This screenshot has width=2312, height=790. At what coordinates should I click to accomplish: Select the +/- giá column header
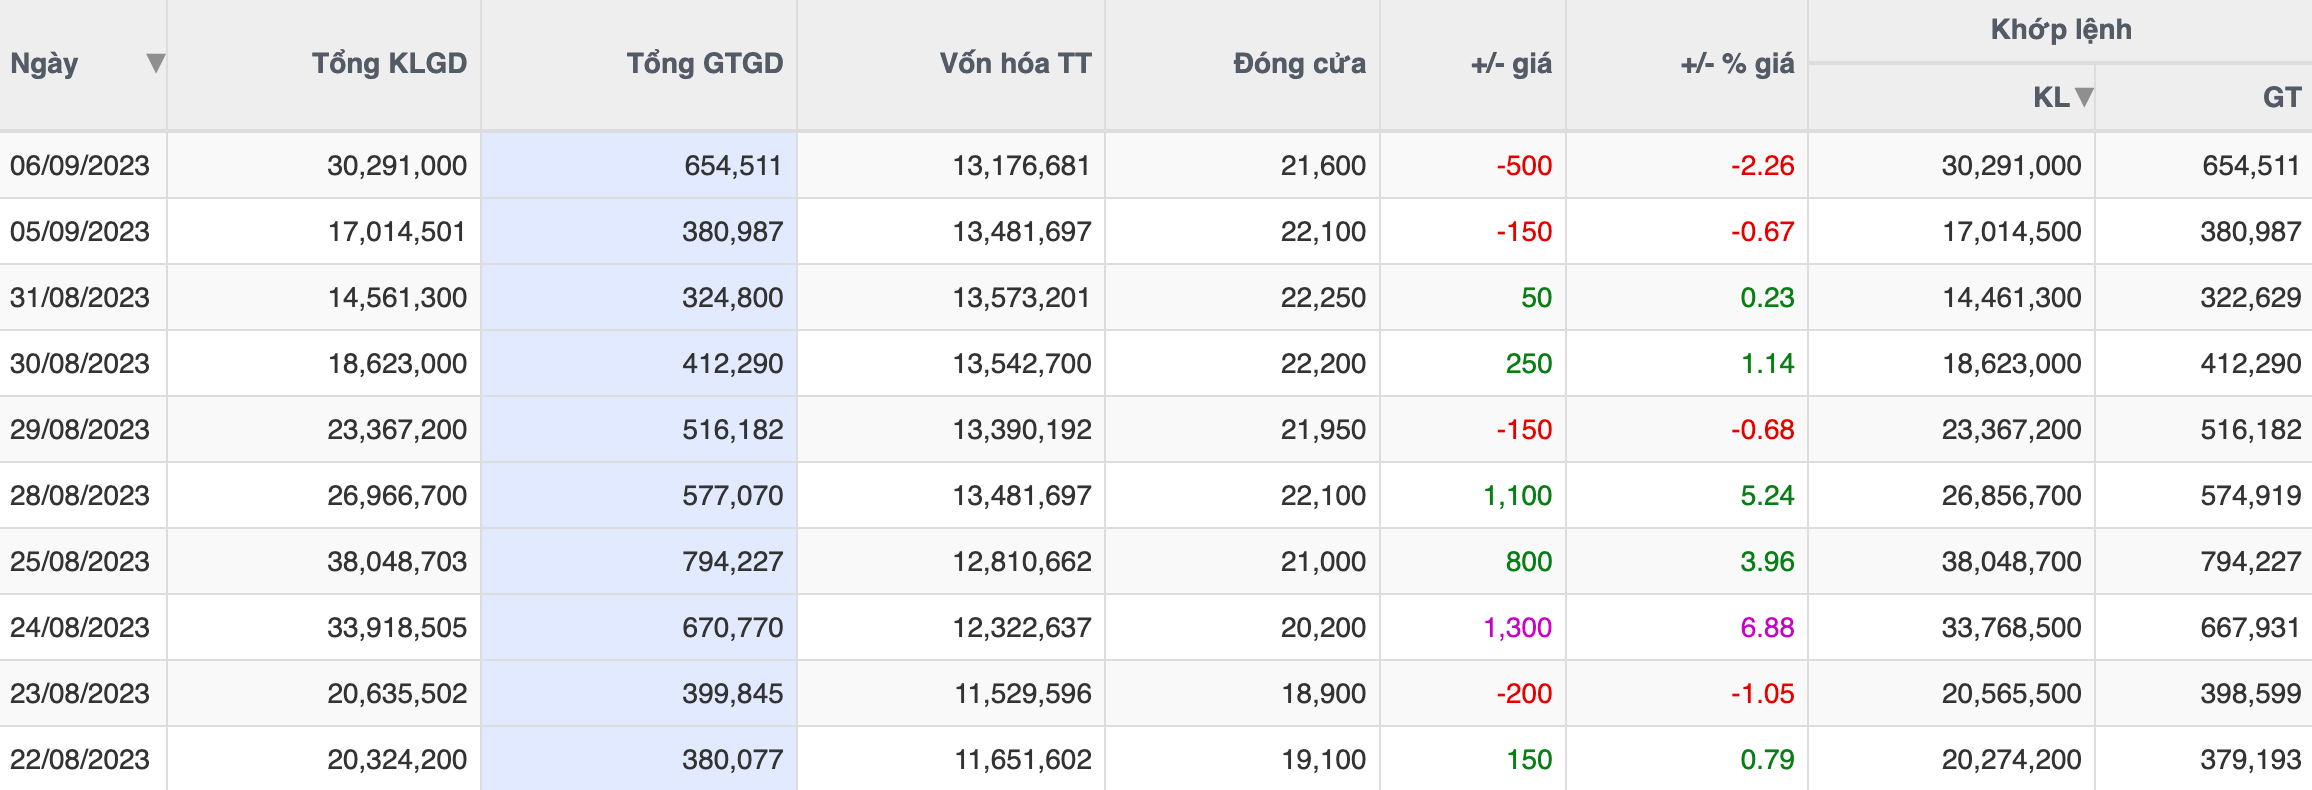1511,64
